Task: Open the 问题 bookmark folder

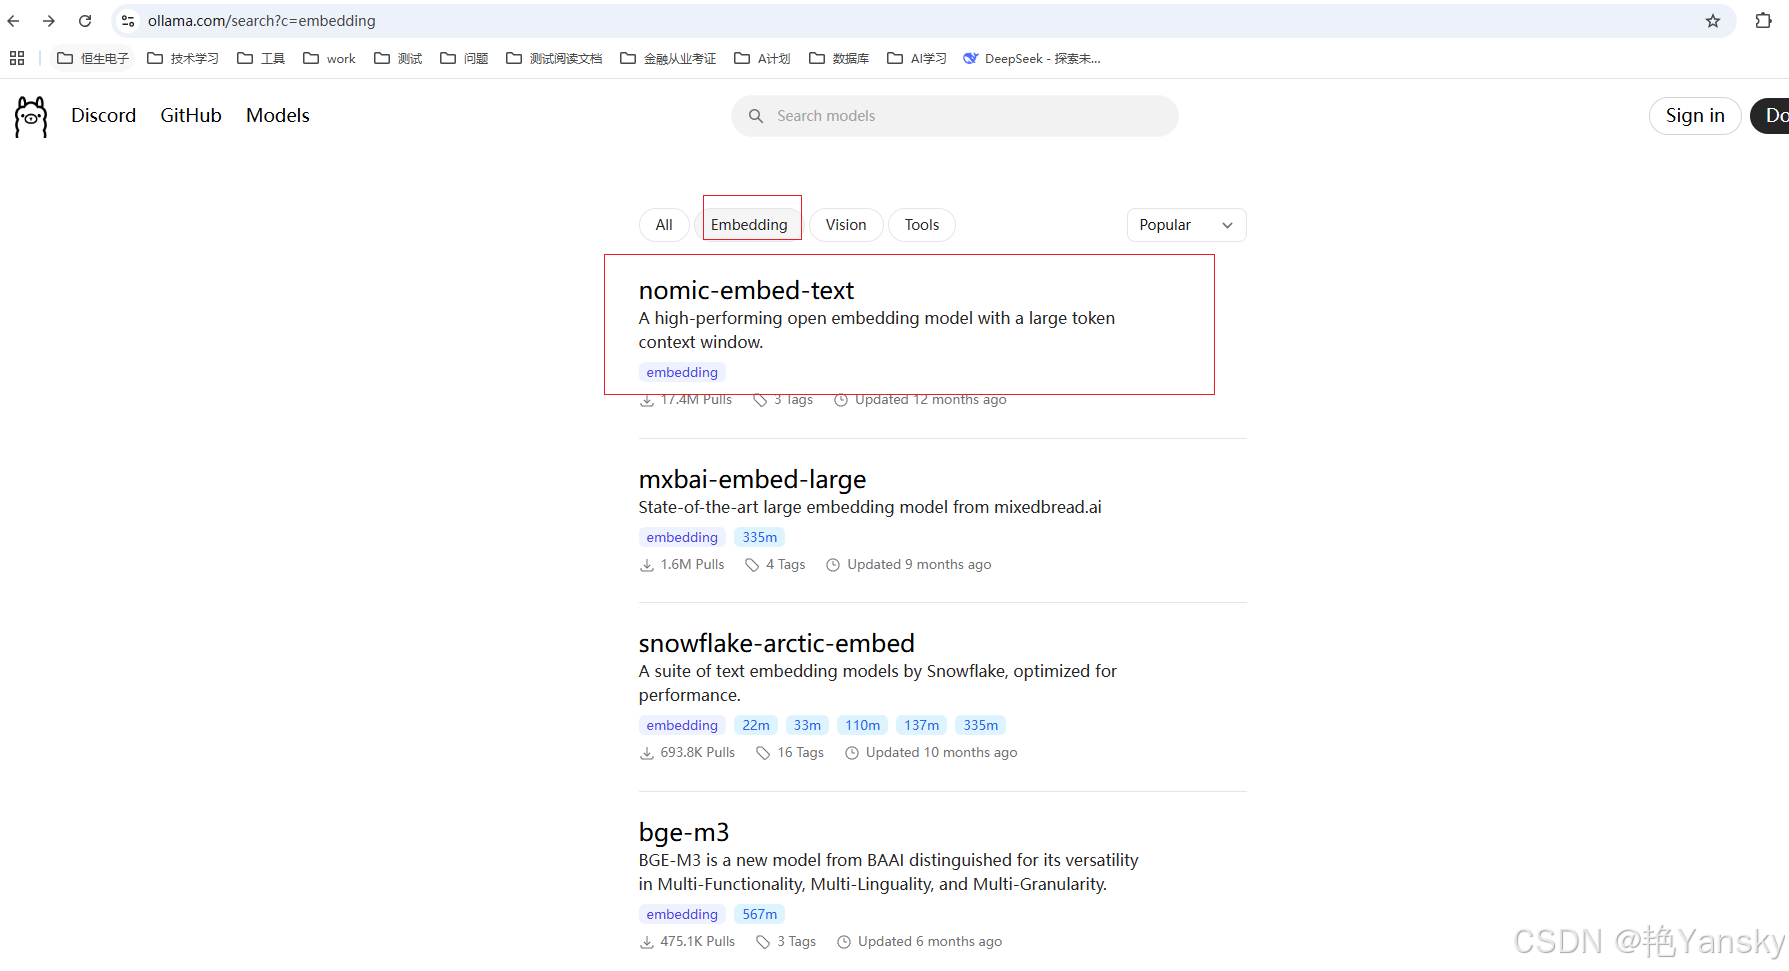Action: tap(464, 58)
